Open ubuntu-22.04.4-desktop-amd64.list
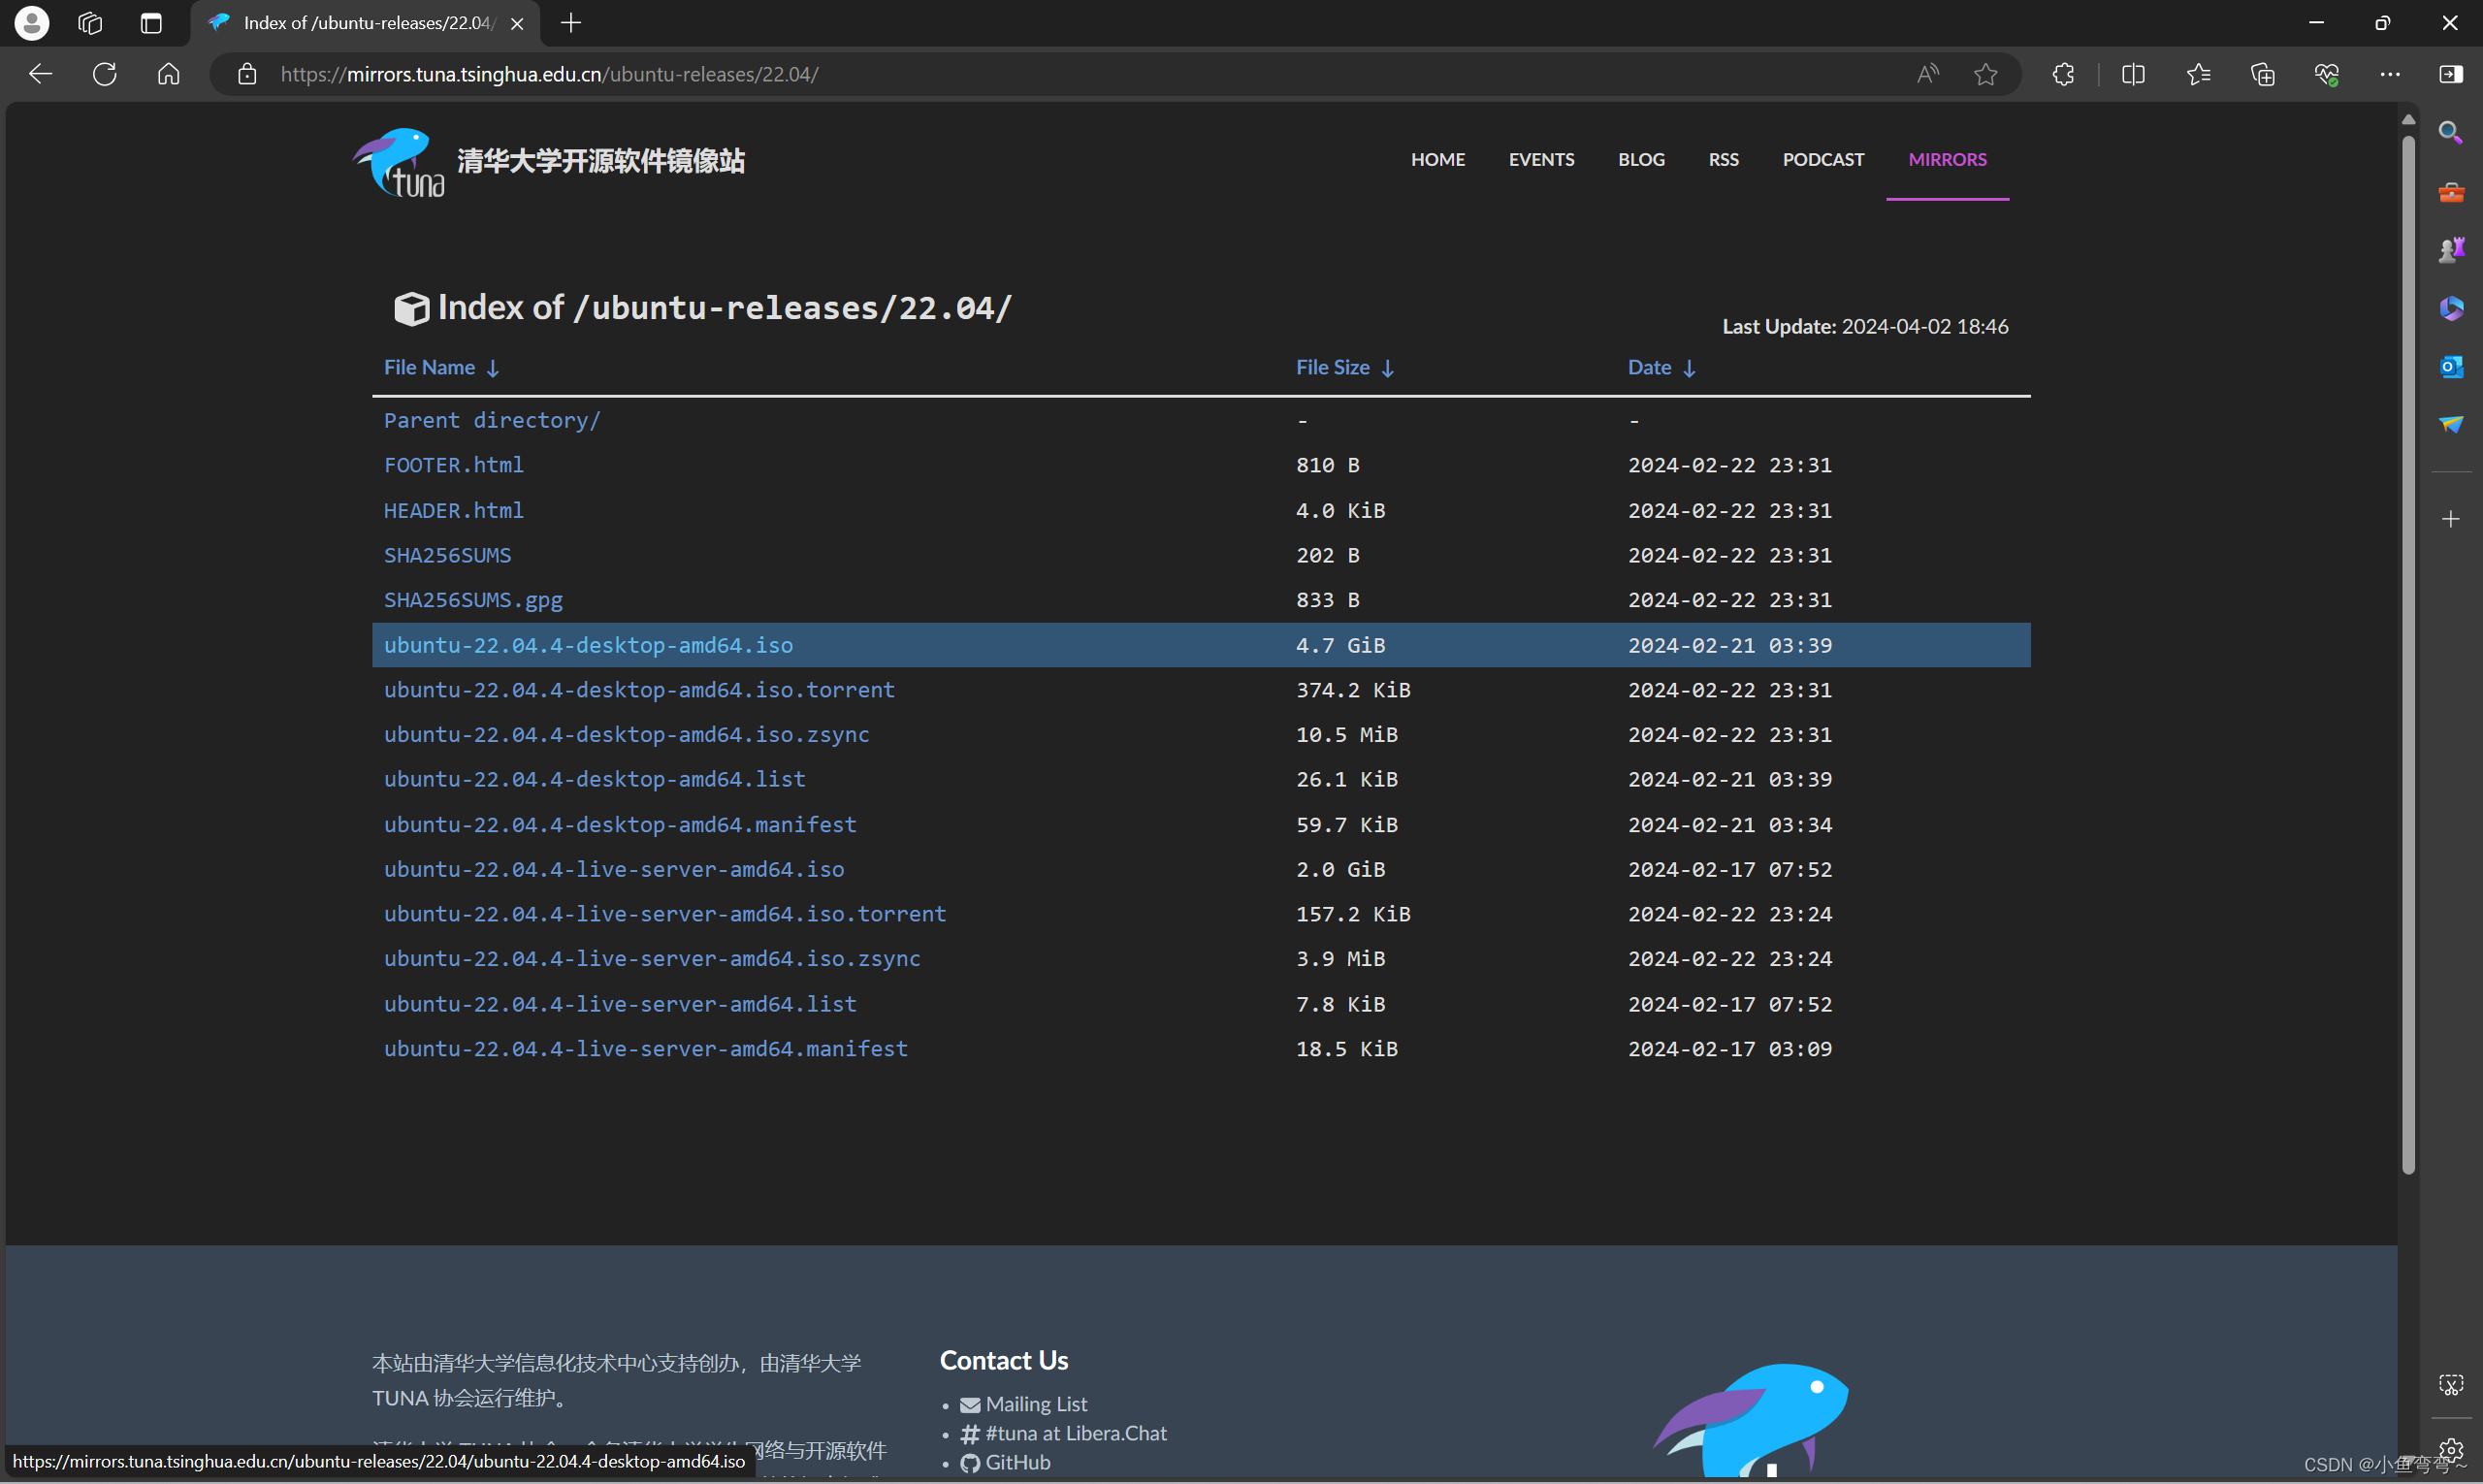 (x=595, y=779)
